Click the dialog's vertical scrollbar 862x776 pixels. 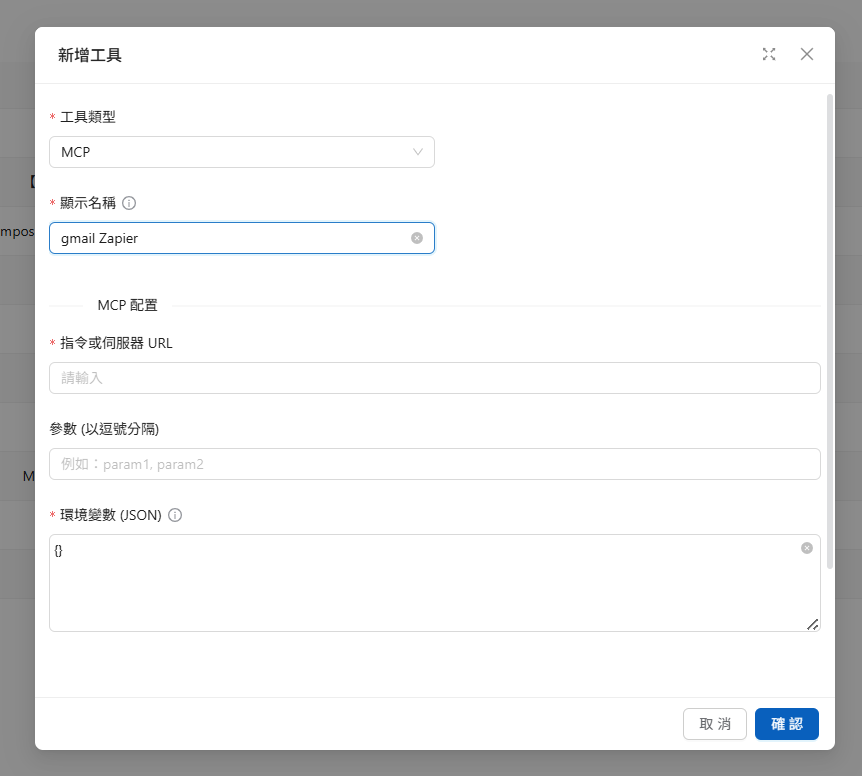[830, 300]
